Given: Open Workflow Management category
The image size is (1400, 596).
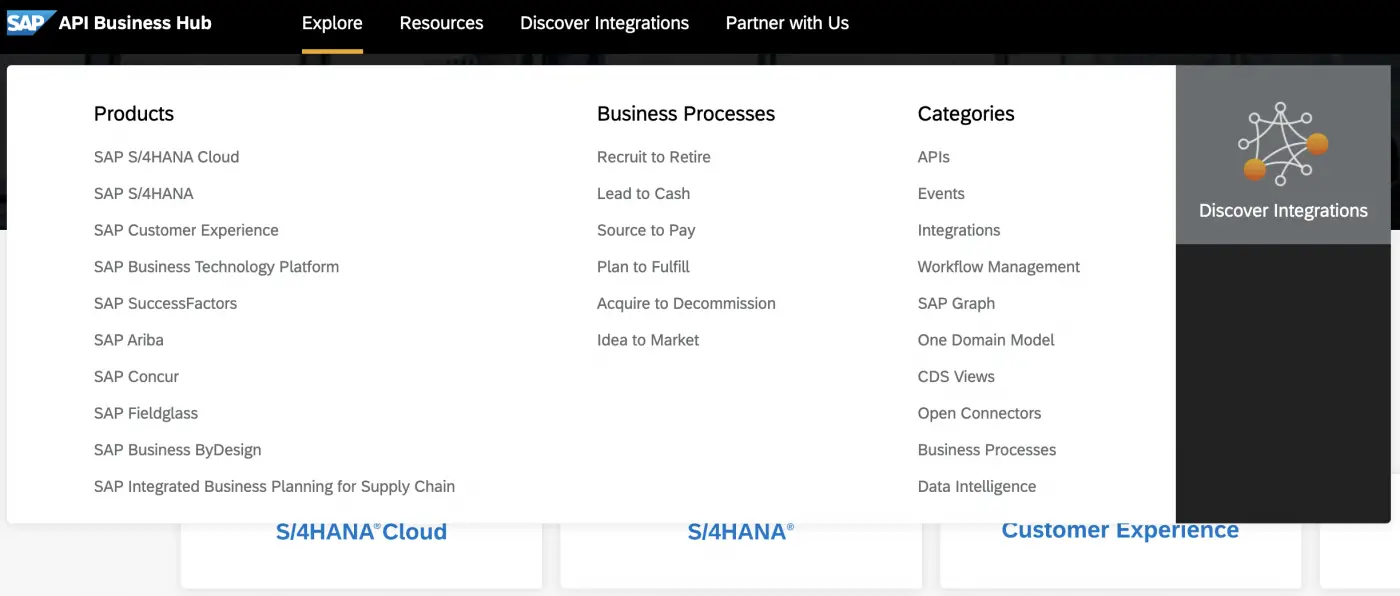Looking at the screenshot, I should 999,267.
